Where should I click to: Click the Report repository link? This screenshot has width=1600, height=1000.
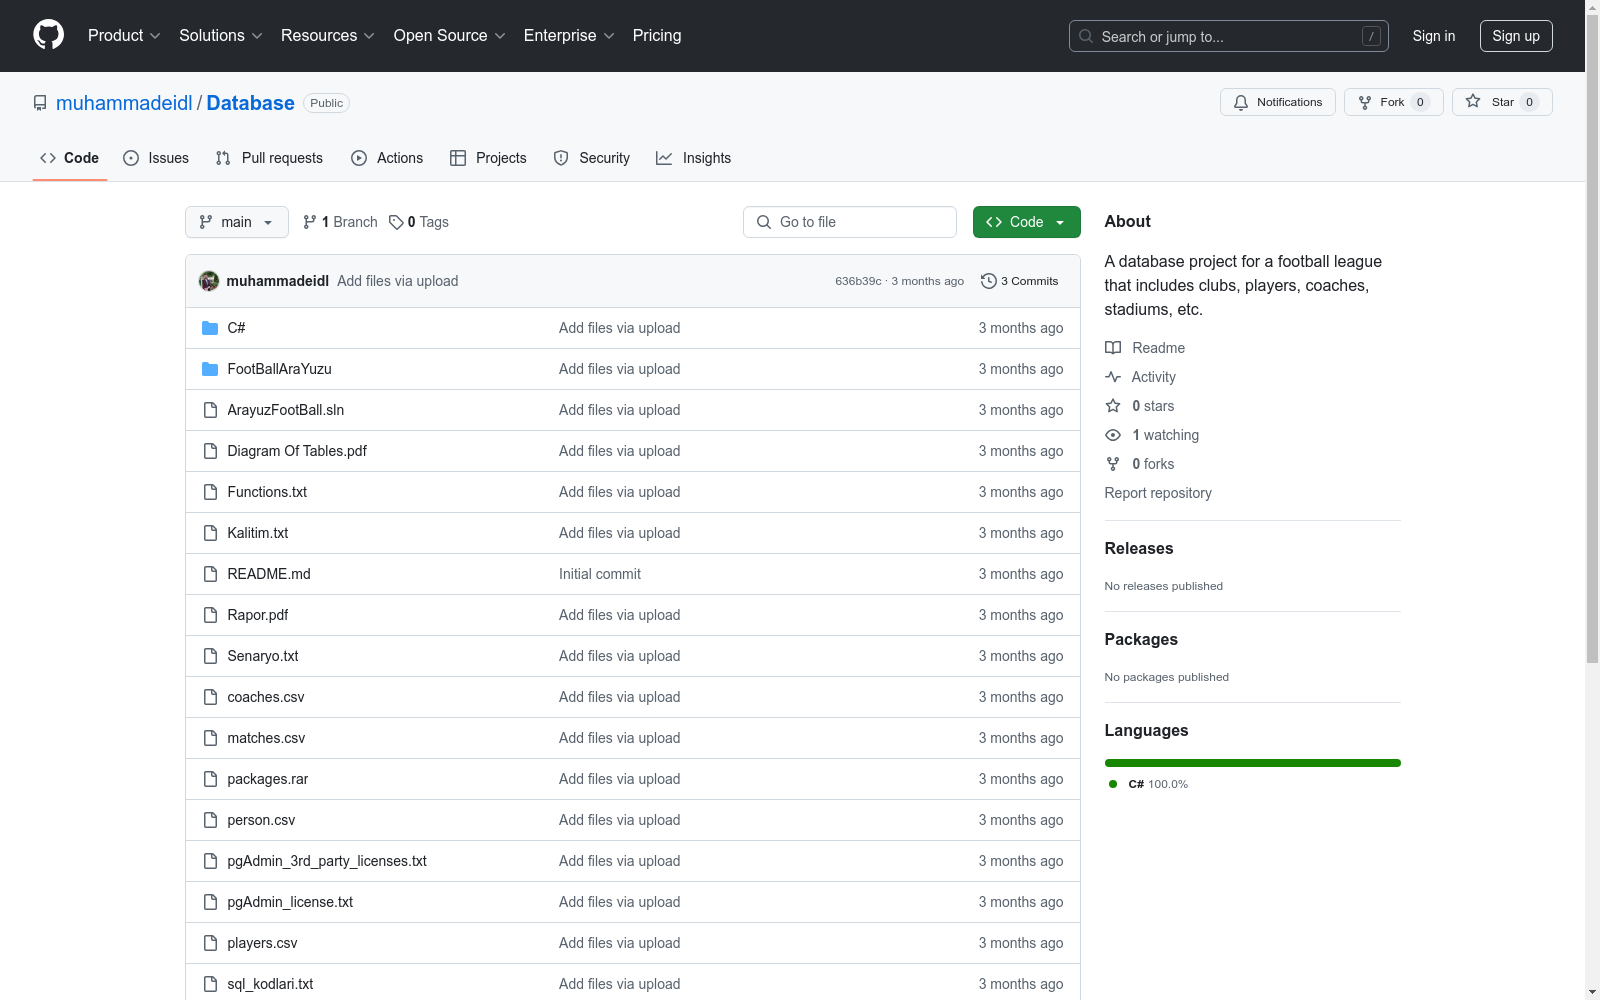1158,493
